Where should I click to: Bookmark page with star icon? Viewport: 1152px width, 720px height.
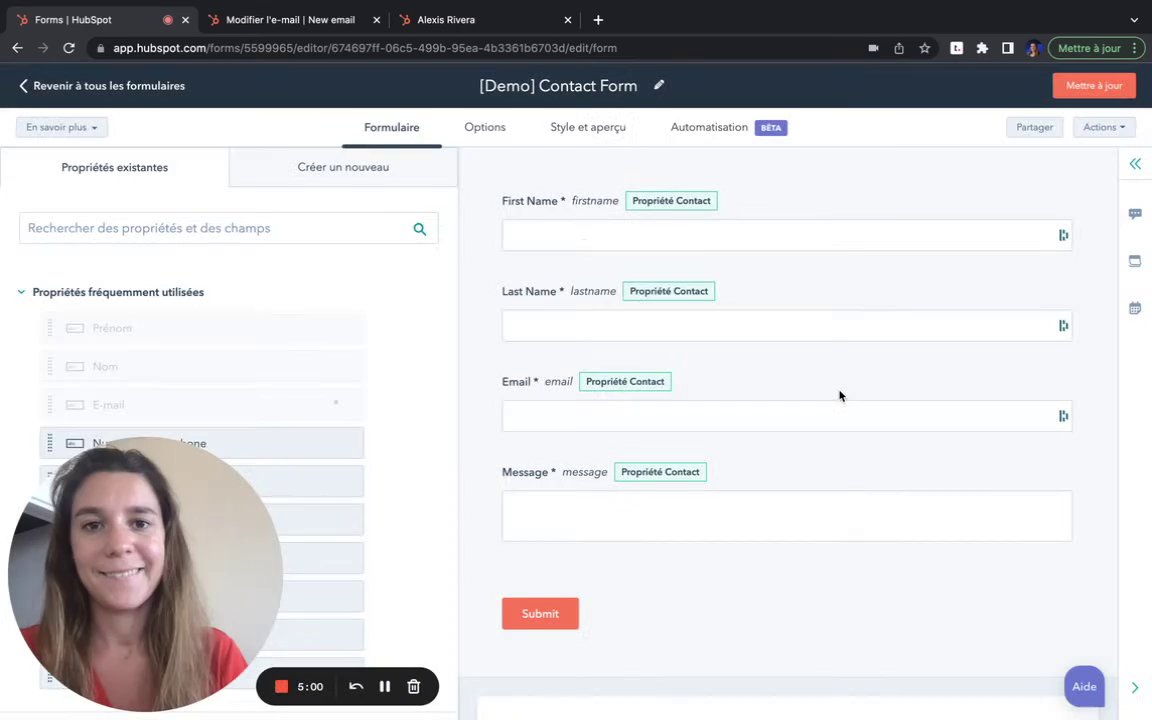924,48
